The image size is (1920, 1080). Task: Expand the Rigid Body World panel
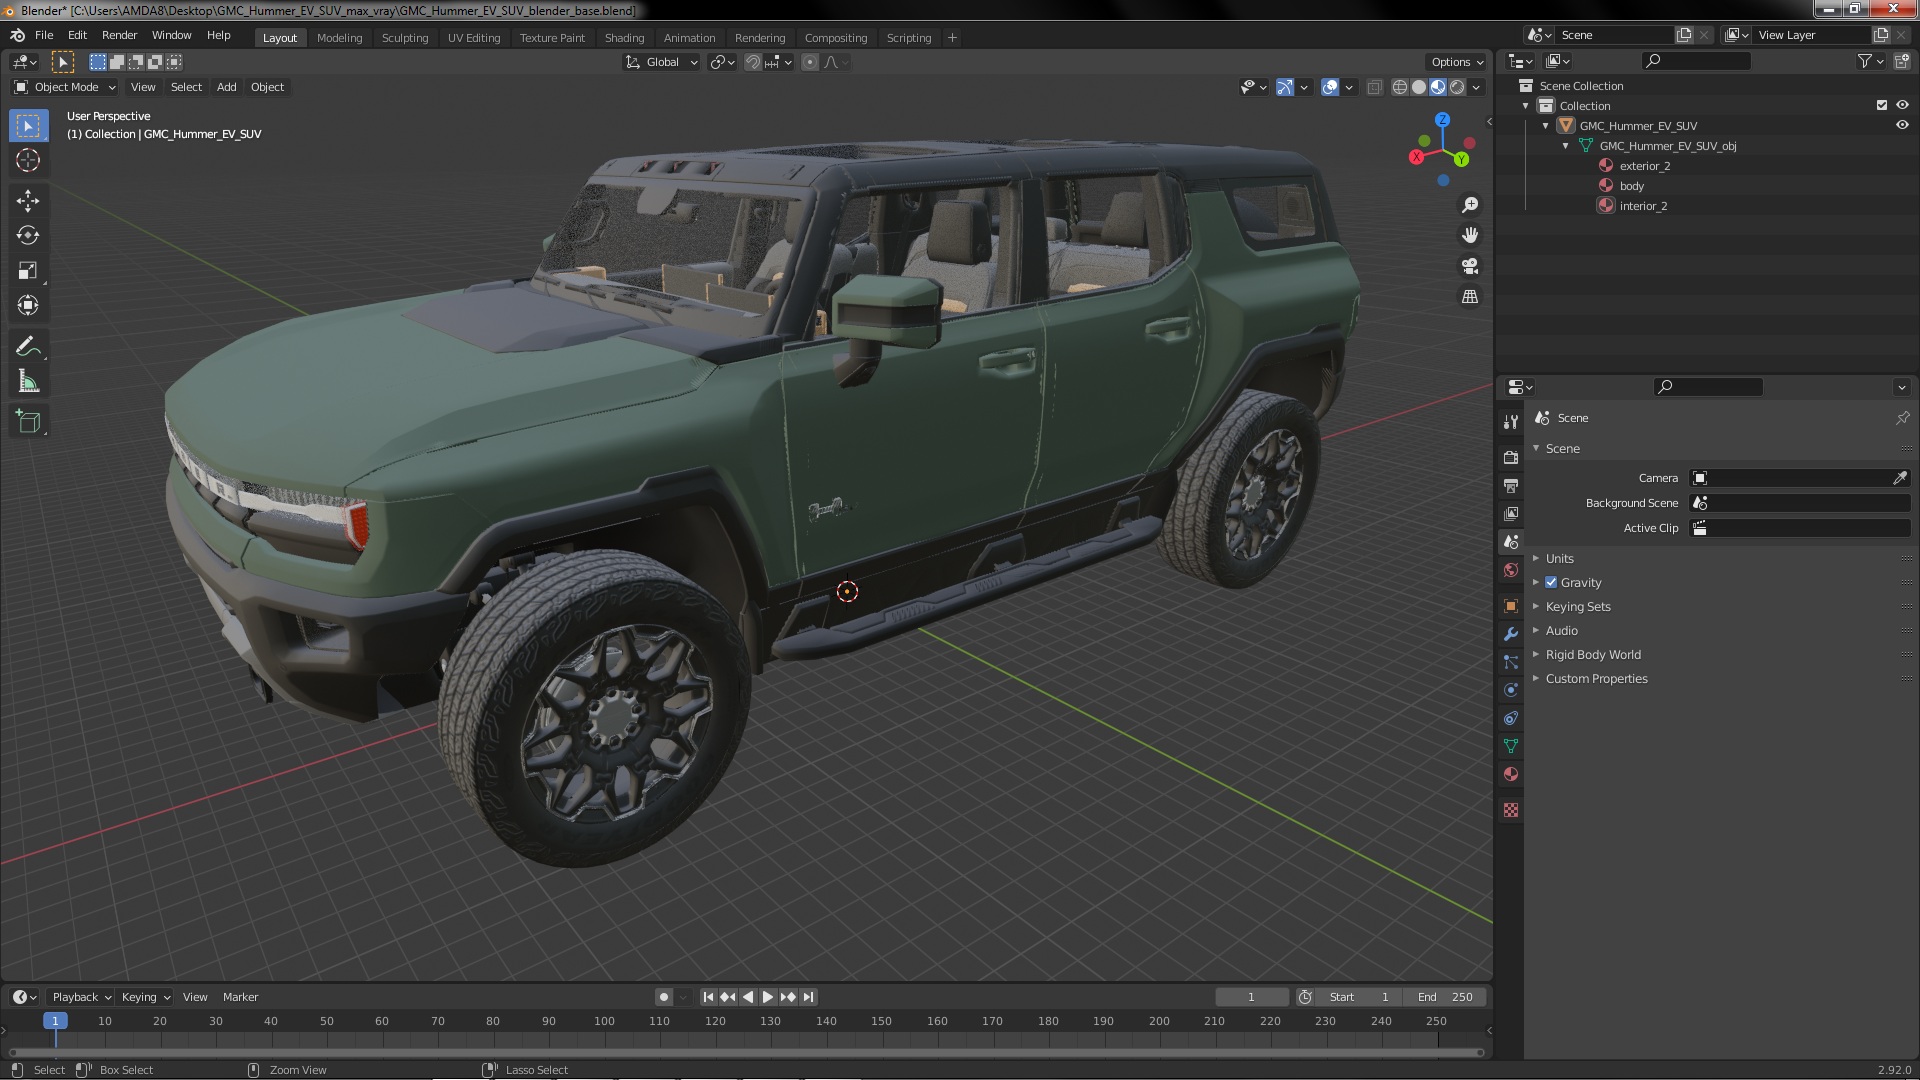pos(1592,654)
